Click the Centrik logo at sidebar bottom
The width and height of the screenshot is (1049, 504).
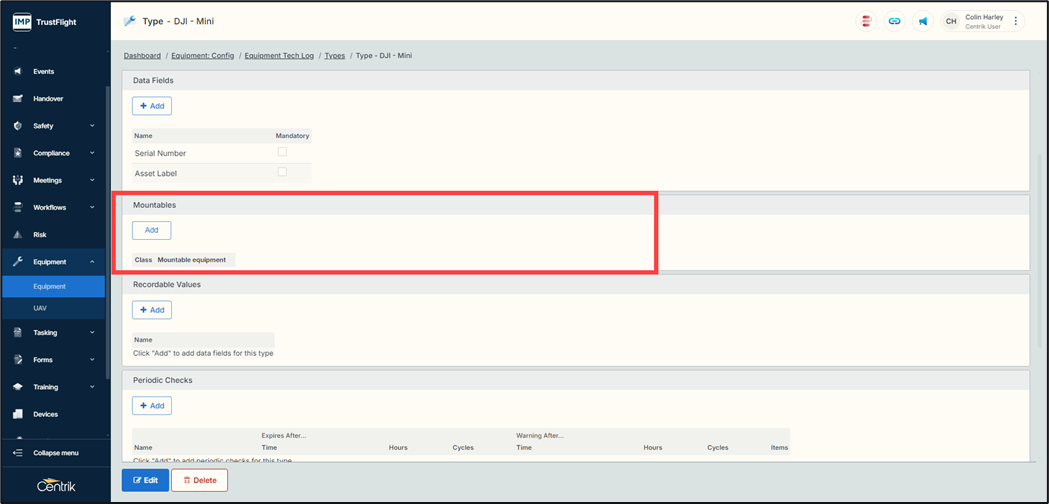tap(56, 487)
